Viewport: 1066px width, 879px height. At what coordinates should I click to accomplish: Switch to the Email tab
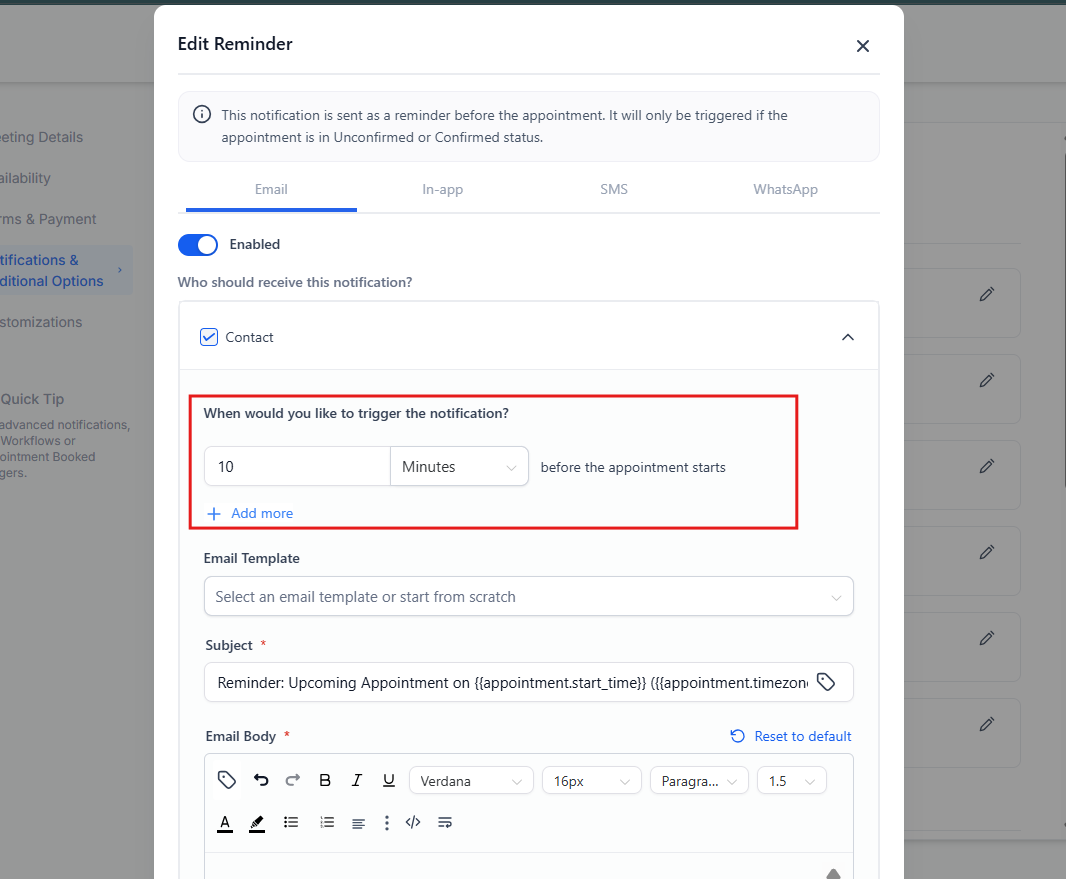(271, 190)
